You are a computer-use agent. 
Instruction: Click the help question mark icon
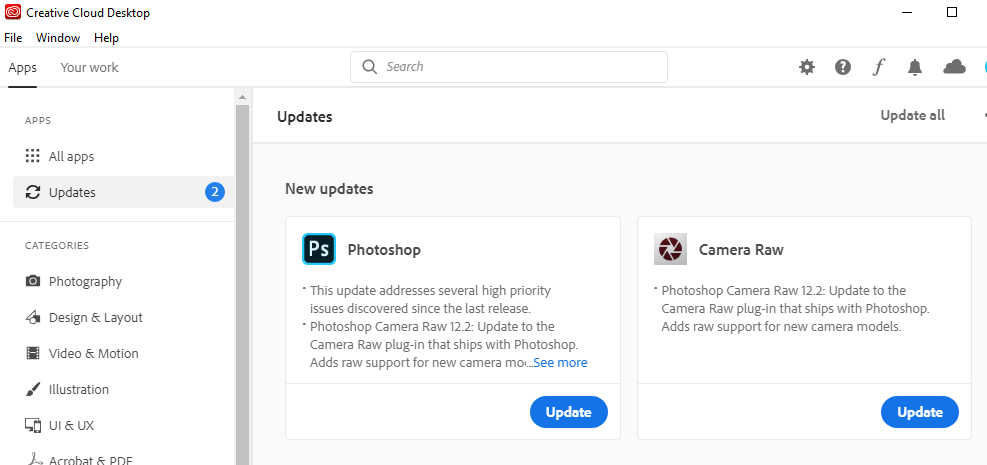click(x=843, y=67)
